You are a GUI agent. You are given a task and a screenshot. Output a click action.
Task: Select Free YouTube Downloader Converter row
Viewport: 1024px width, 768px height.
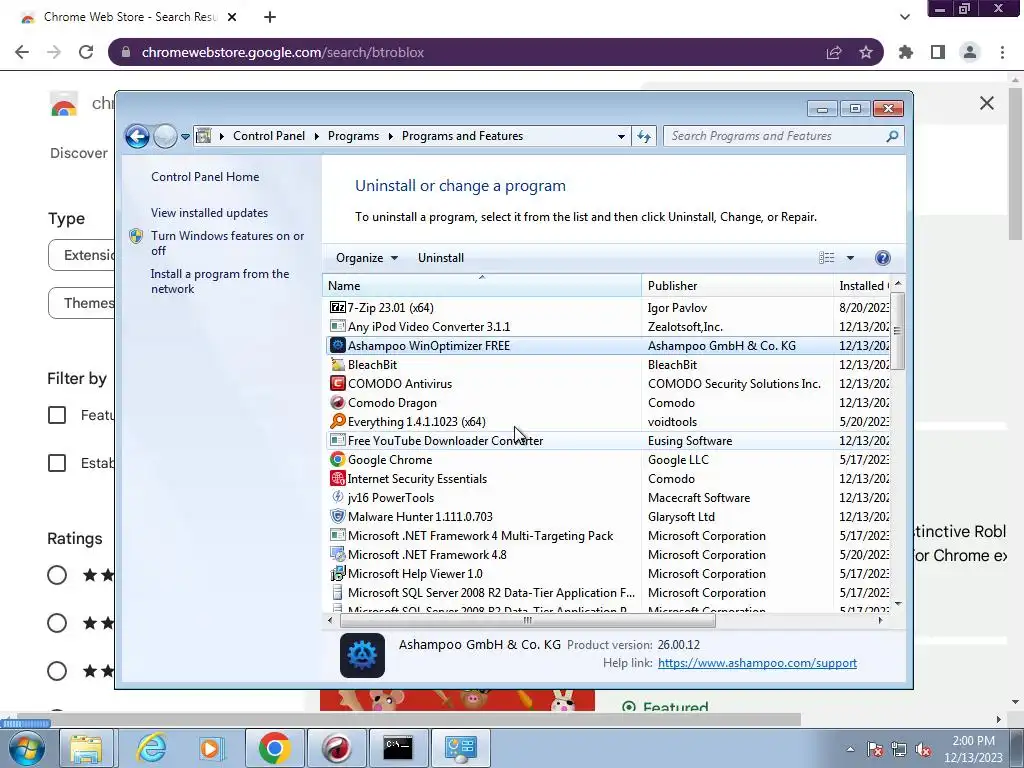coord(607,441)
